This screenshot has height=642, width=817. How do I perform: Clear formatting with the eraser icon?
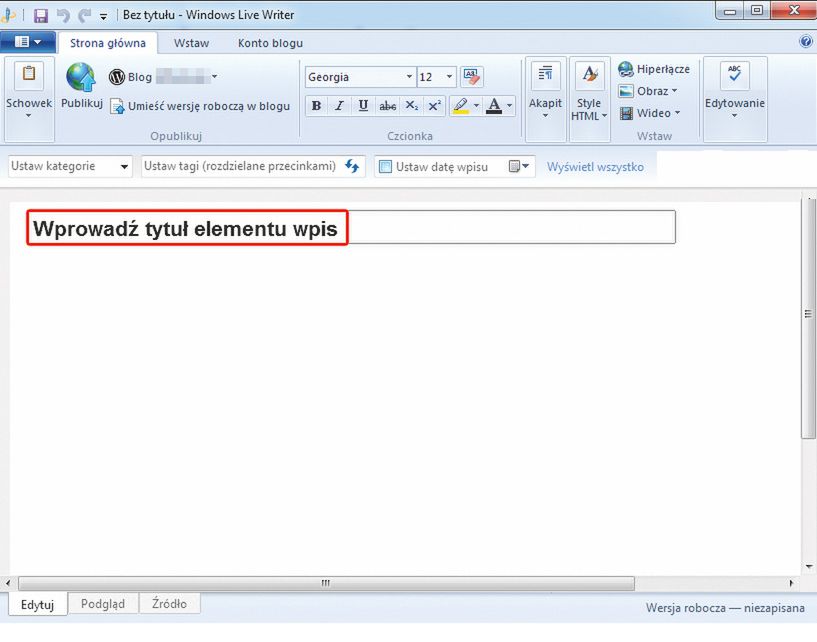(472, 77)
